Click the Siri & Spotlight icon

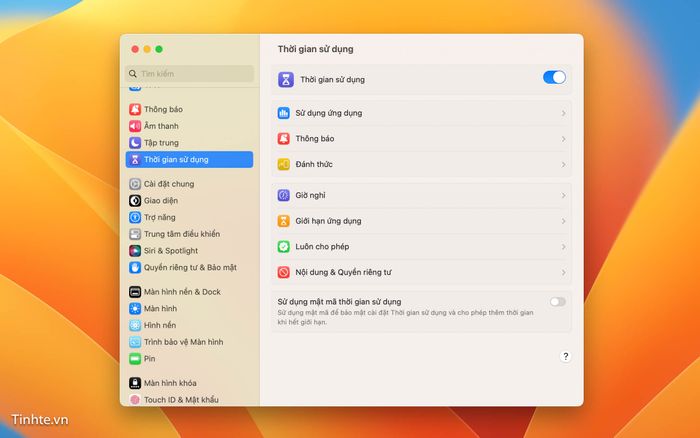[135, 251]
